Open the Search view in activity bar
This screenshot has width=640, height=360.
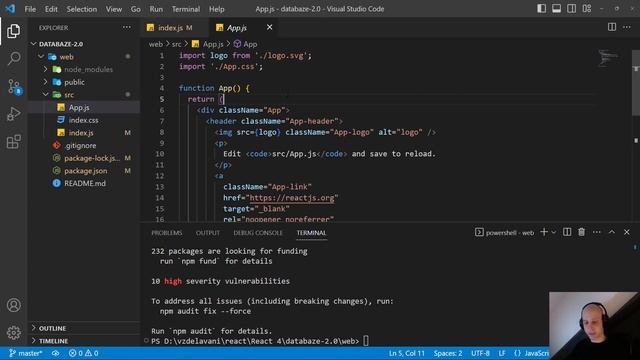(13, 59)
